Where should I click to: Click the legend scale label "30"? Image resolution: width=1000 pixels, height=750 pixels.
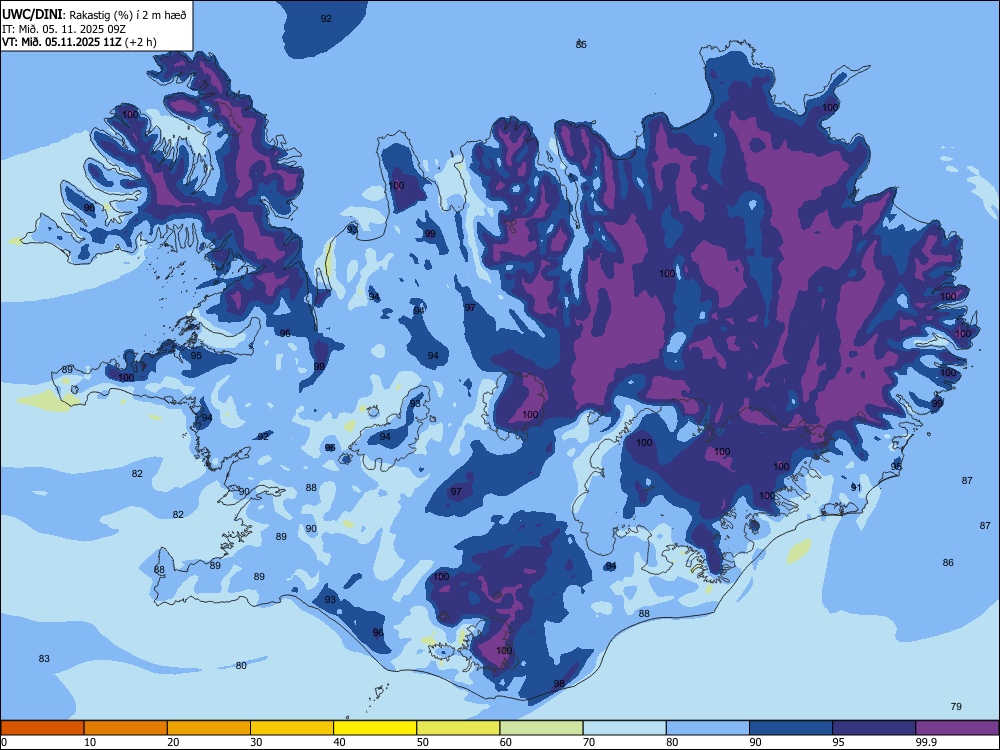tap(256, 742)
